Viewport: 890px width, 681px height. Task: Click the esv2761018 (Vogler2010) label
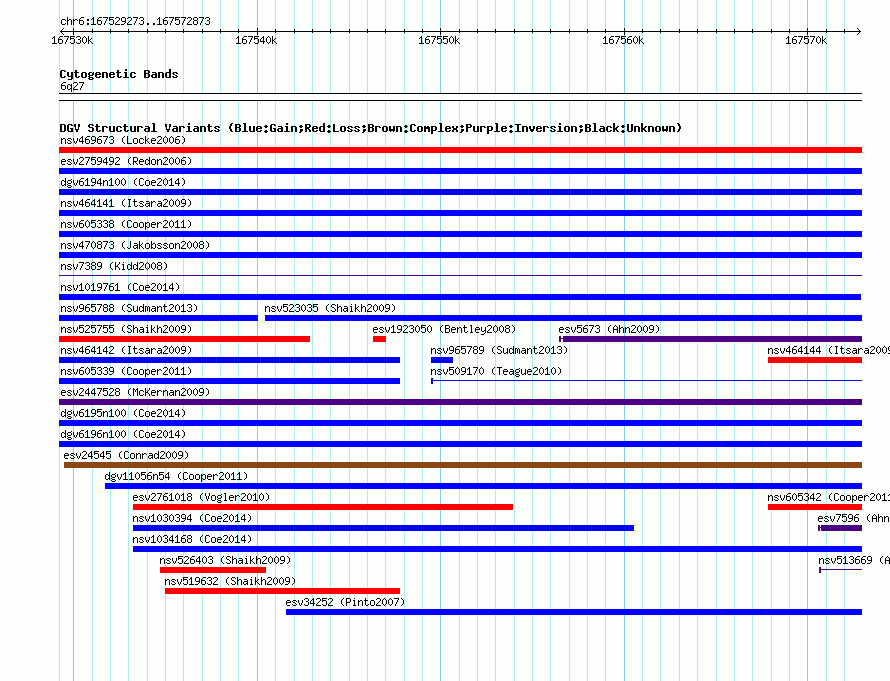(201, 497)
